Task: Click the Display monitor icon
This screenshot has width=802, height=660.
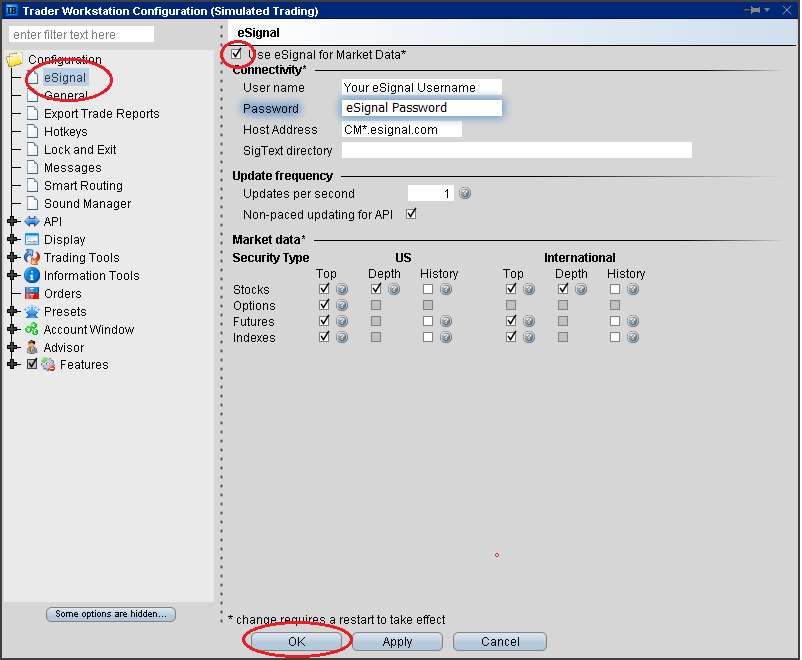Action: (32, 239)
